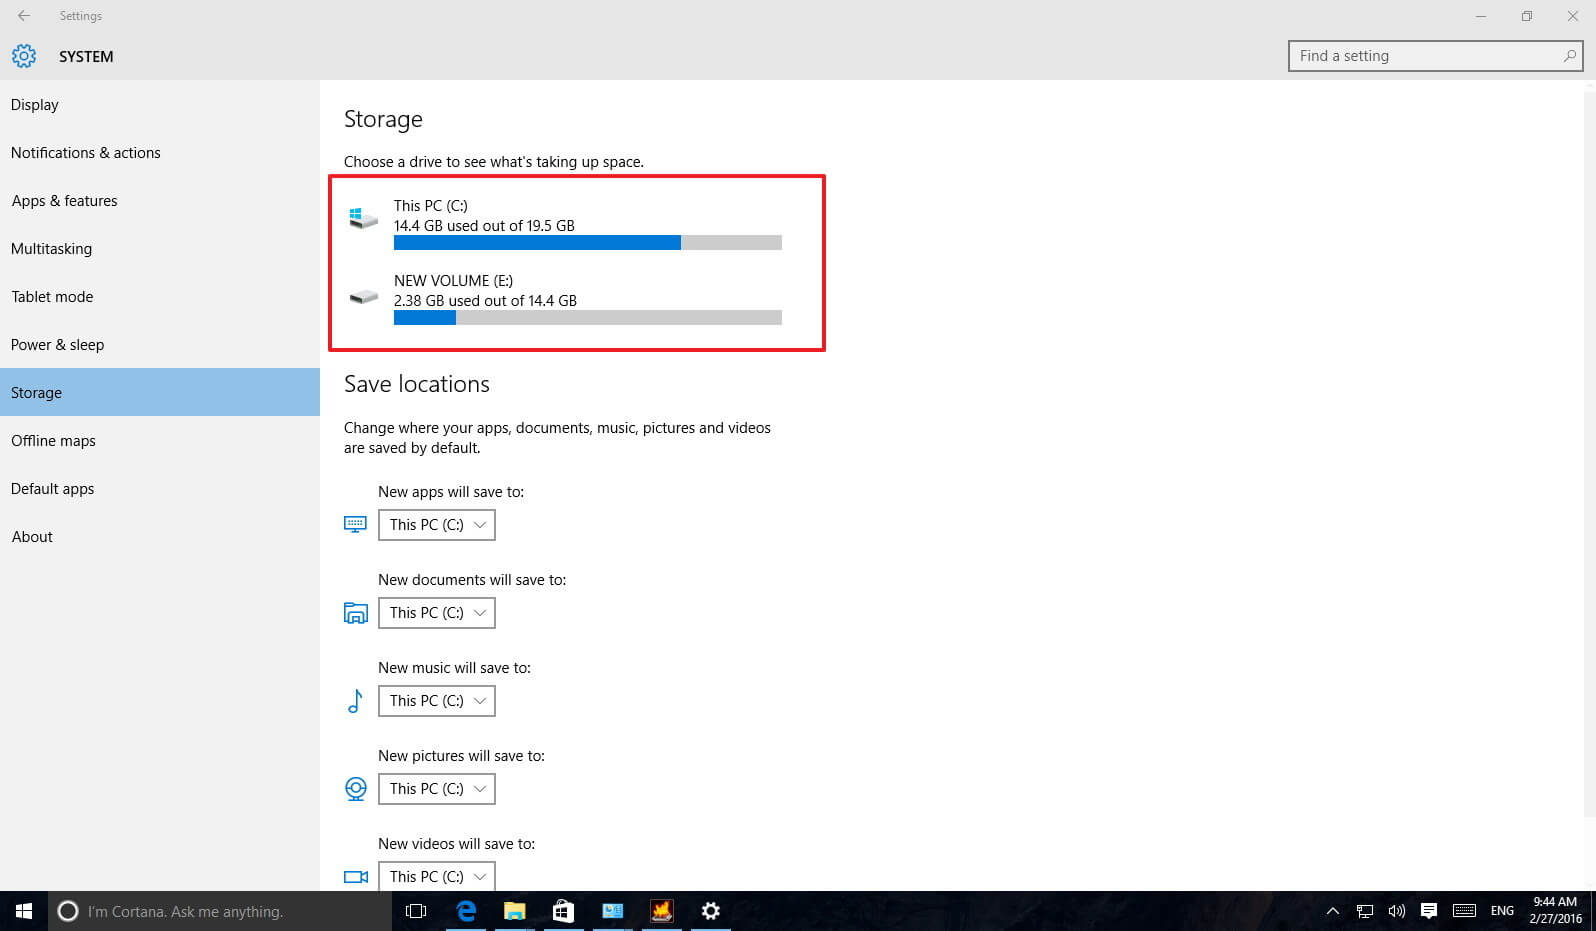This screenshot has height=931, width=1596.
Task: Expand the New apps will save to dropdown
Action: coord(437,525)
